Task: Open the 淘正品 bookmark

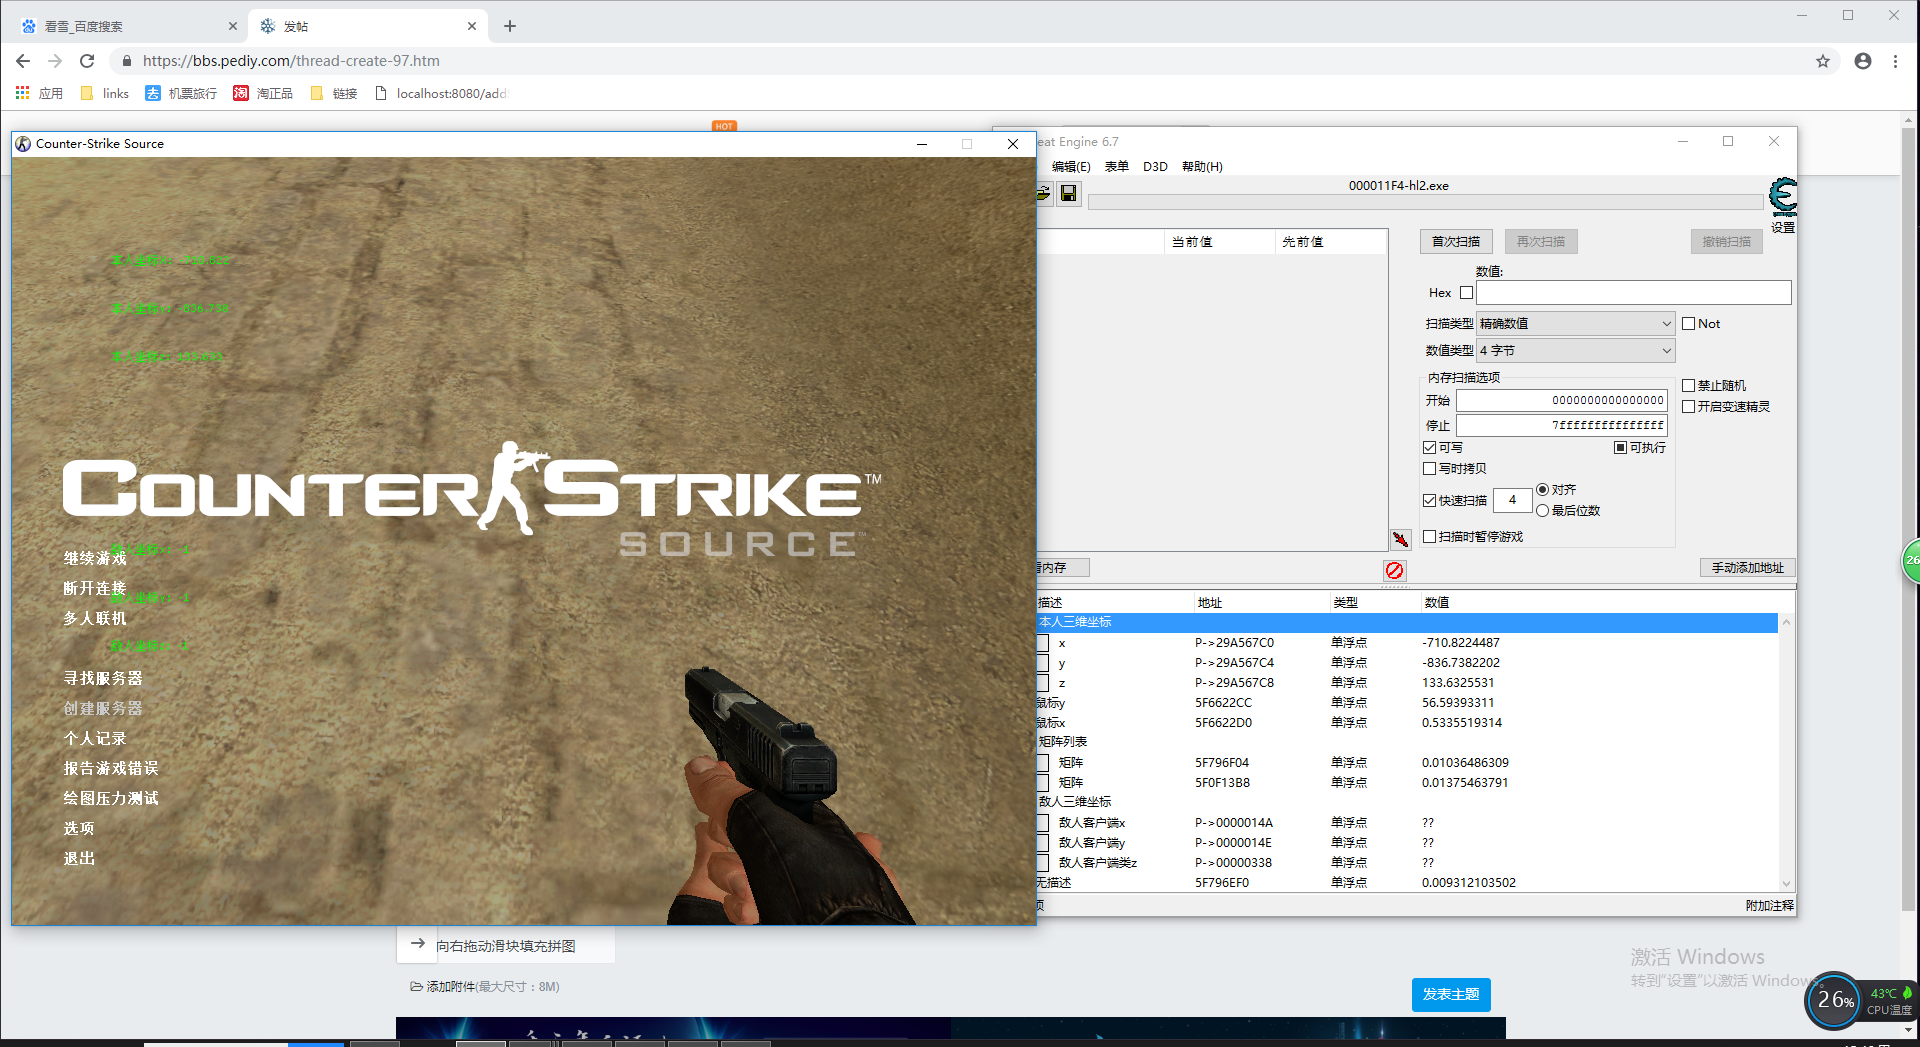Action: pyautogui.click(x=263, y=93)
